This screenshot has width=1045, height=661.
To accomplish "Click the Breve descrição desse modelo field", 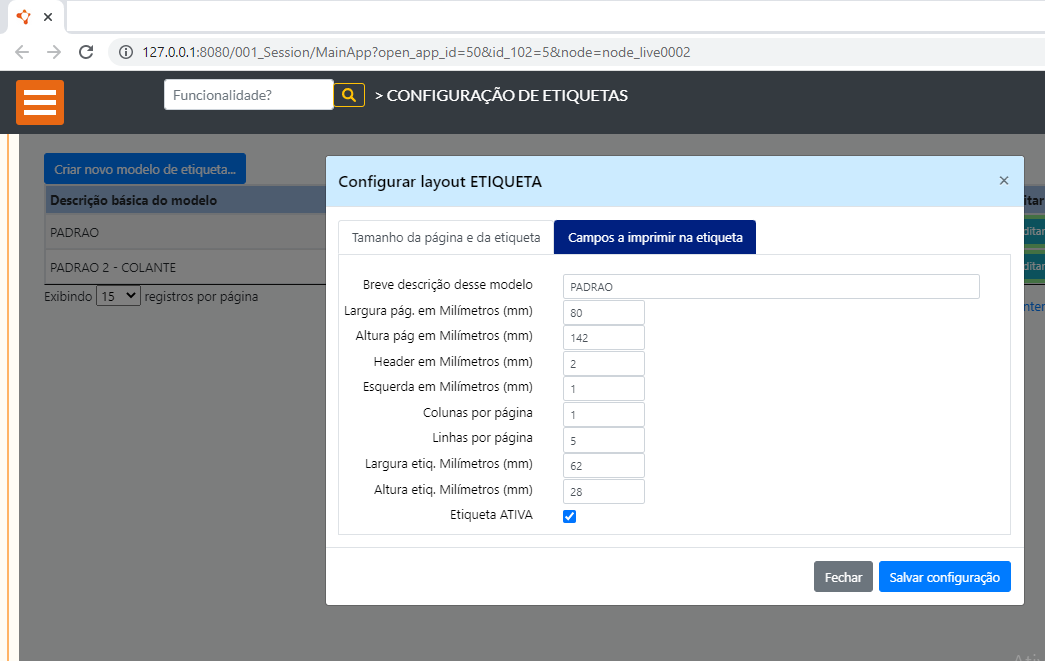I will [770, 287].
